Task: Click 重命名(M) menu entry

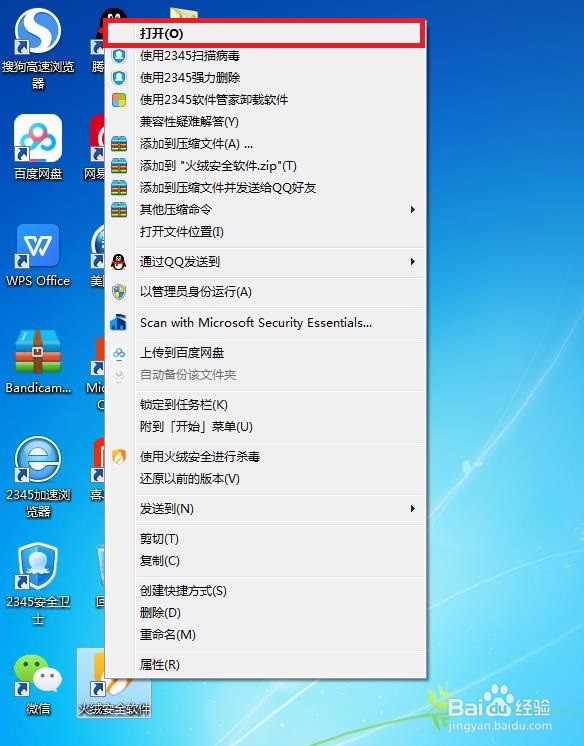Action: (x=265, y=635)
